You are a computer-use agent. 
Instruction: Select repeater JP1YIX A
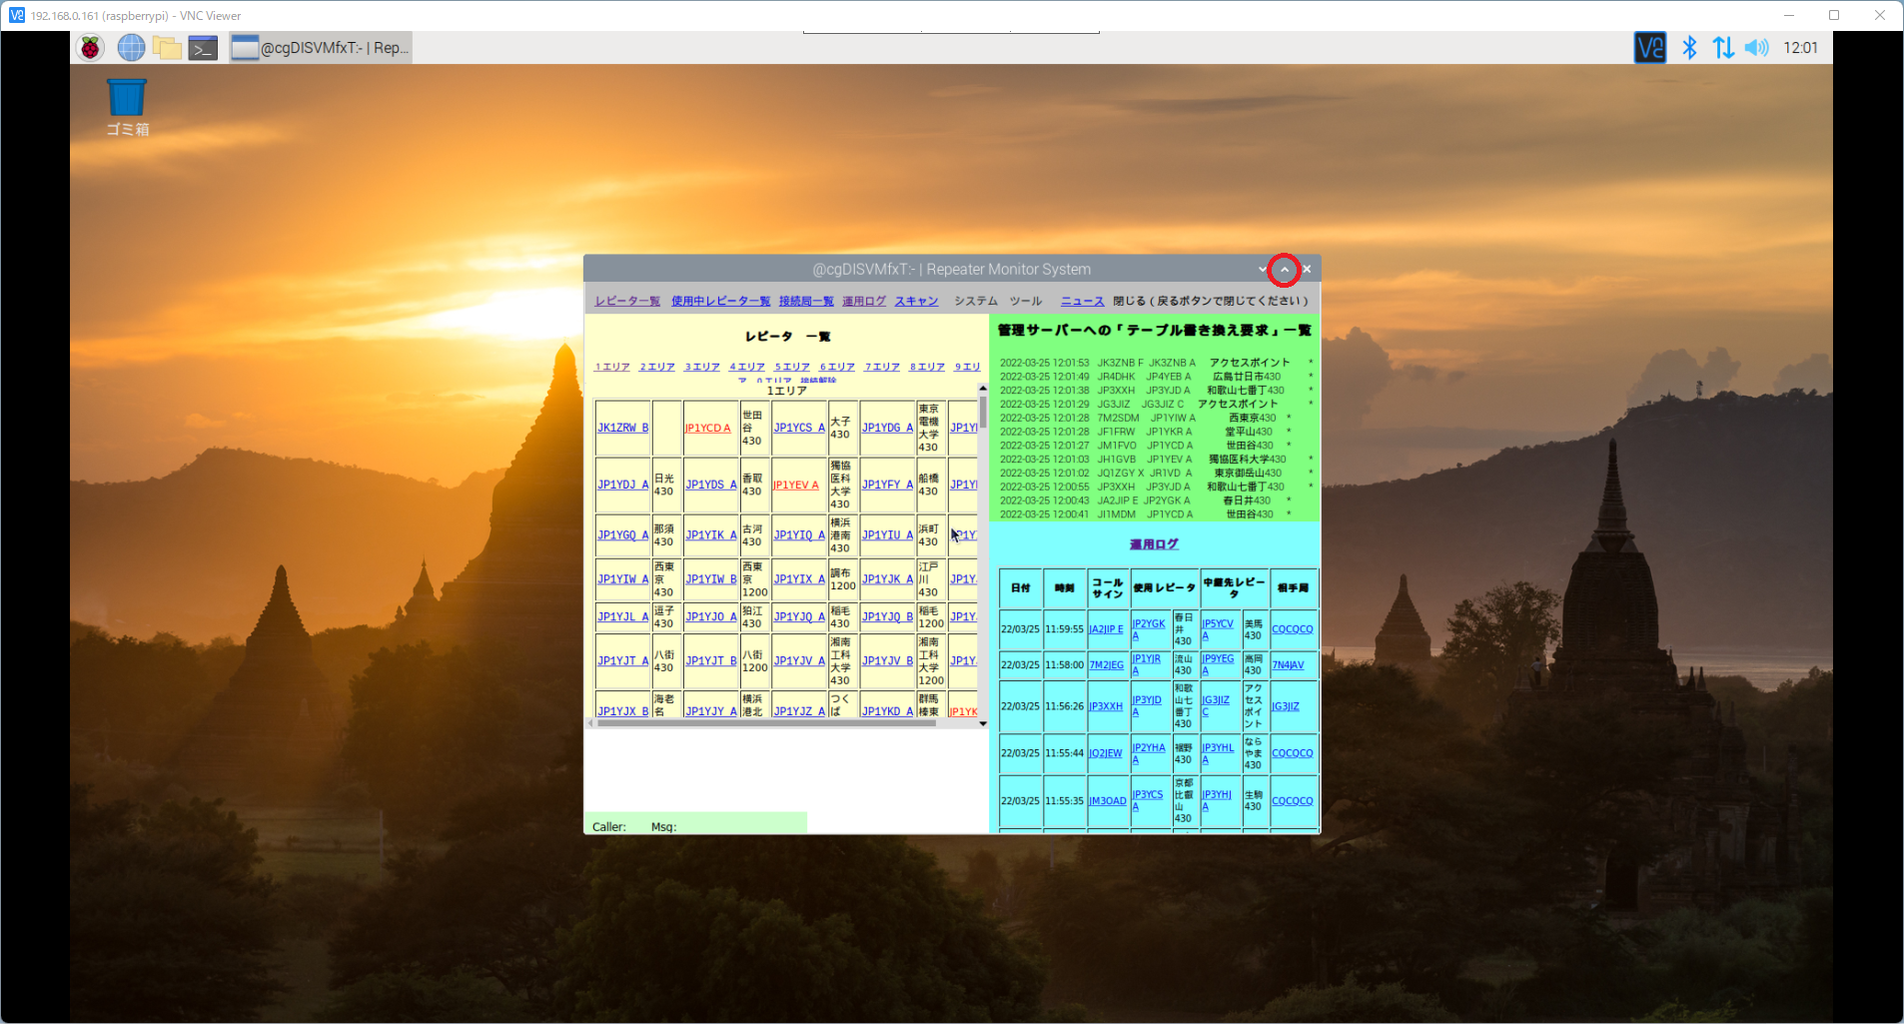tap(799, 580)
